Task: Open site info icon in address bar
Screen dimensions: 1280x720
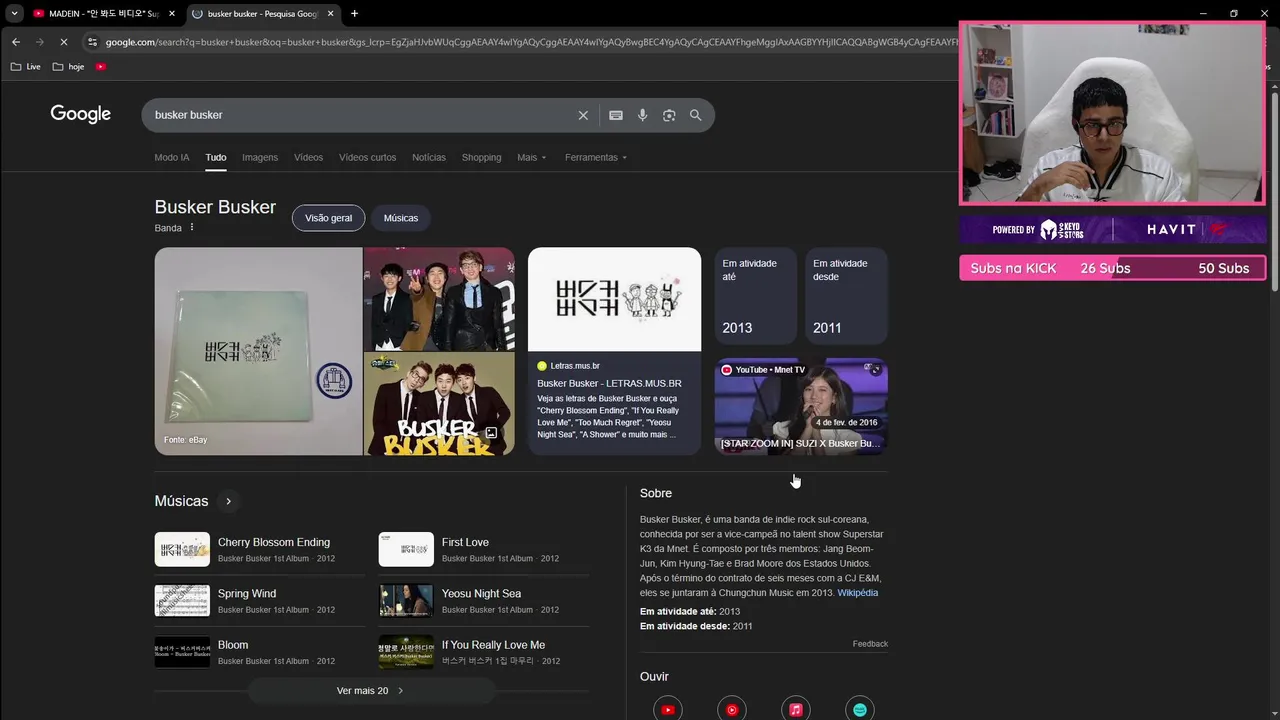Action: 92,42
